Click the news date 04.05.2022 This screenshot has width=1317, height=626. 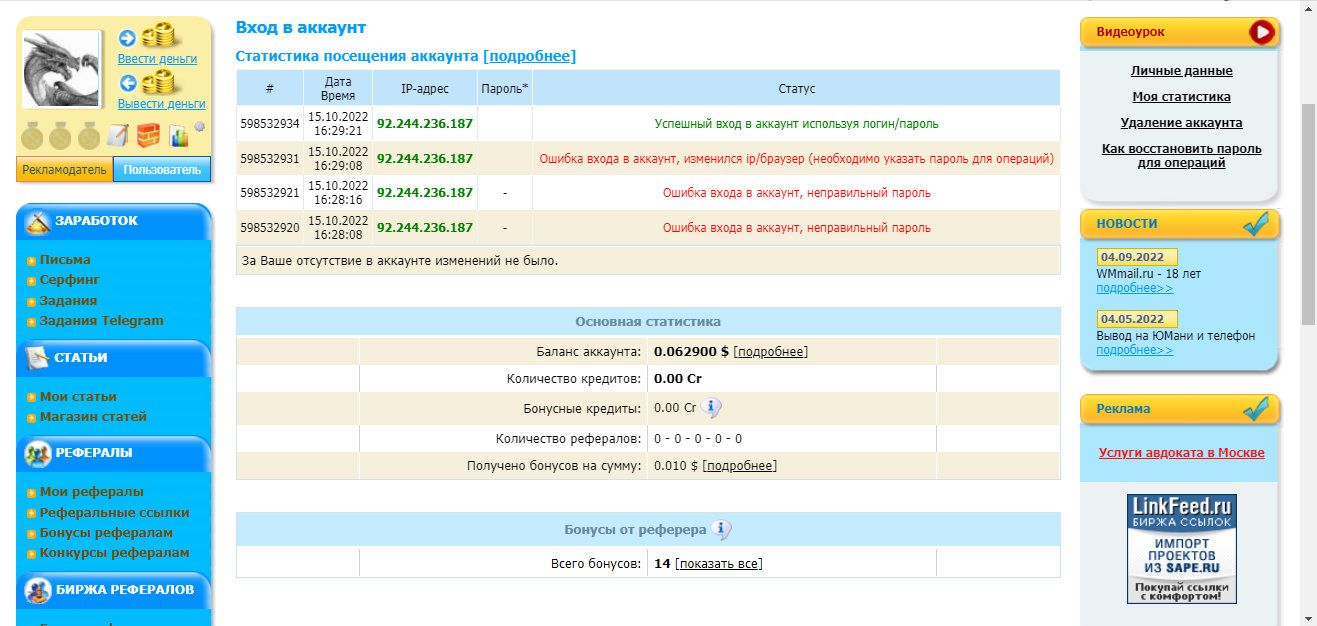pos(1137,319)
